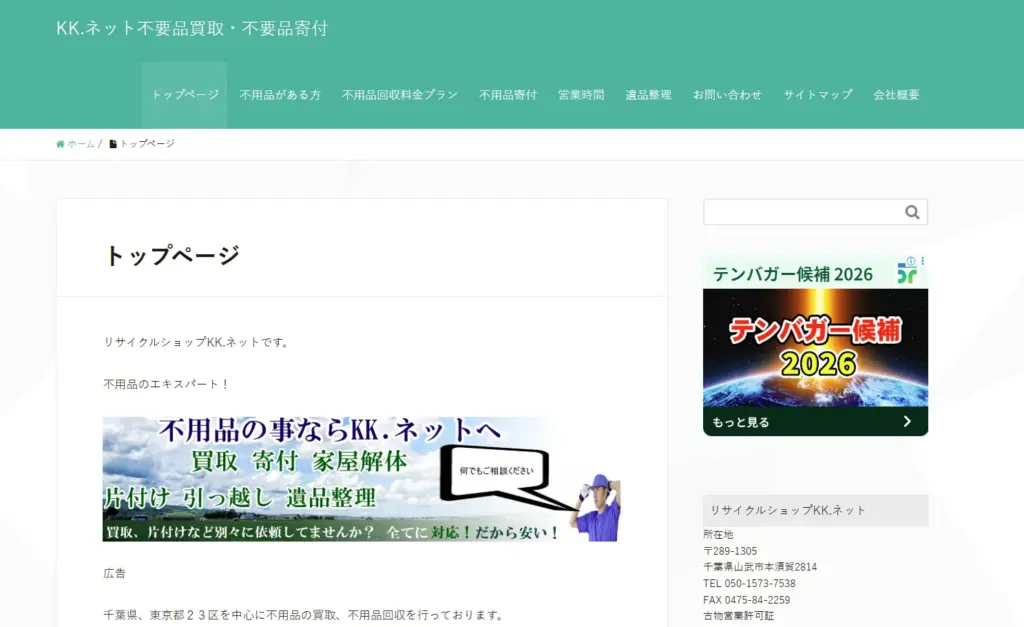The width and height of the screenshot is (1024, 627).
Task: Focus the sidebar search input field
Action: (x=800, y=212)
